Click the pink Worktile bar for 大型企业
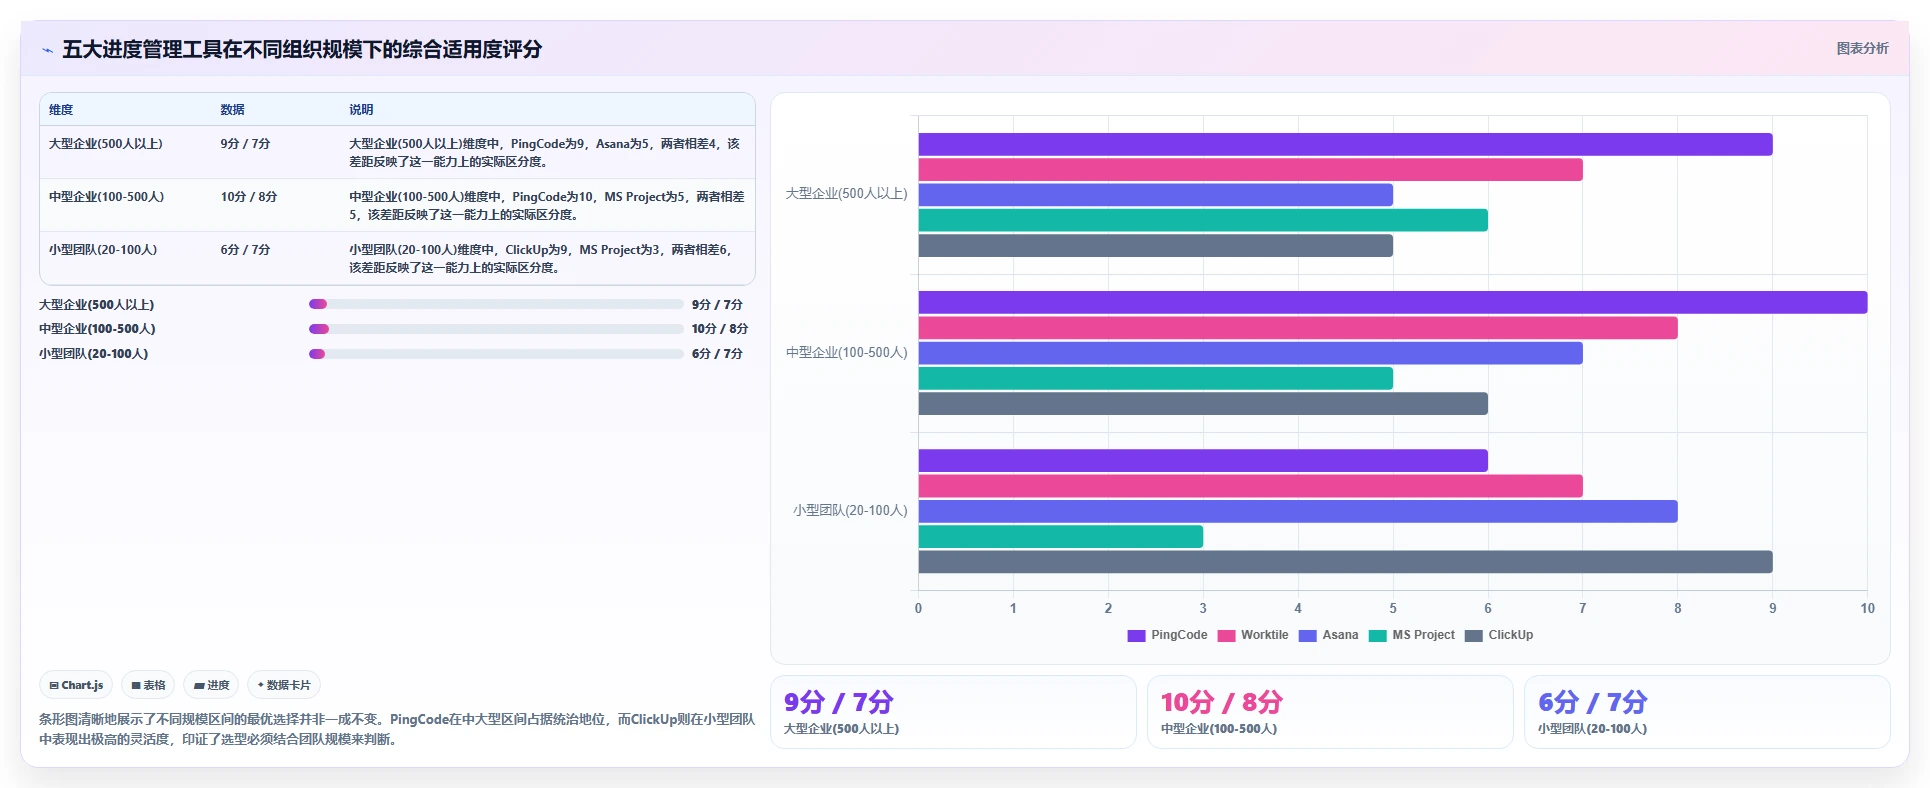This screenshot has height=788, width=1930. point(1250,170)
